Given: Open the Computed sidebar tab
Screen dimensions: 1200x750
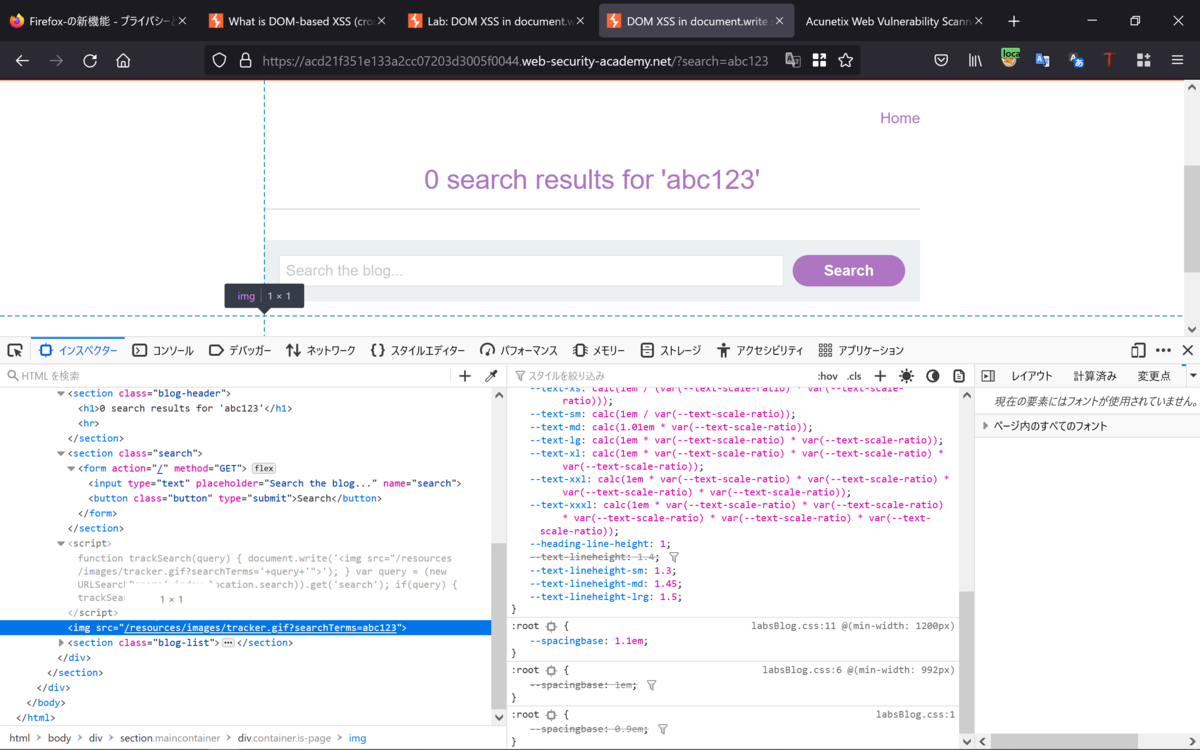Looking at the screenshot, I should point(1095,376).
